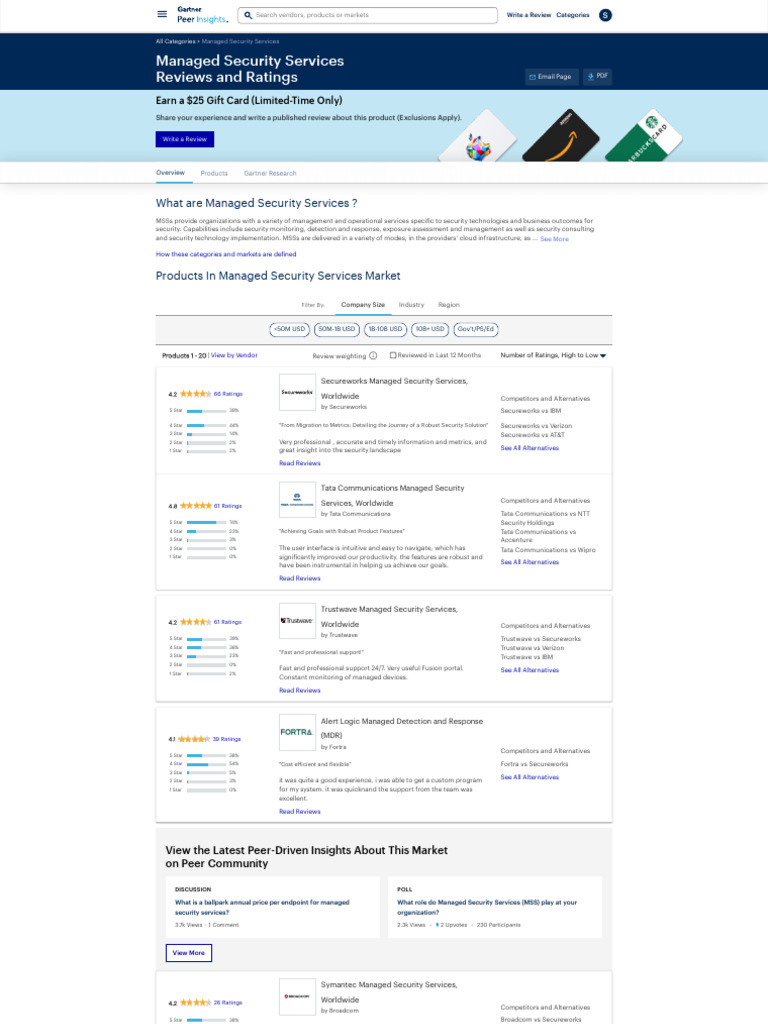Click the Review weighting info icon
768x1024 pixels.
(x=373, y=355)
